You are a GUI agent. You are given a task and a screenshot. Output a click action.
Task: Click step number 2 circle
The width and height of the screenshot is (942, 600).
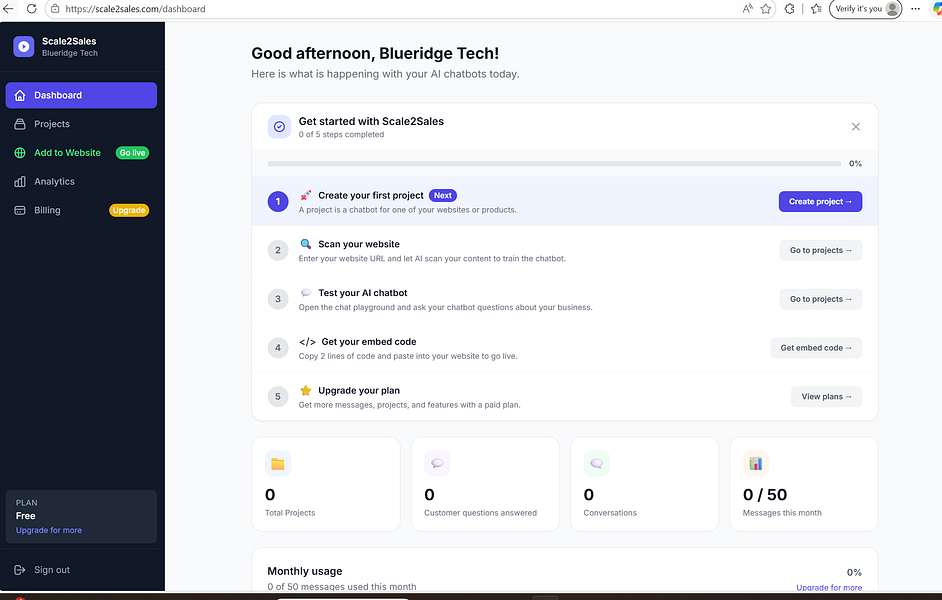(x=278, y=250)
